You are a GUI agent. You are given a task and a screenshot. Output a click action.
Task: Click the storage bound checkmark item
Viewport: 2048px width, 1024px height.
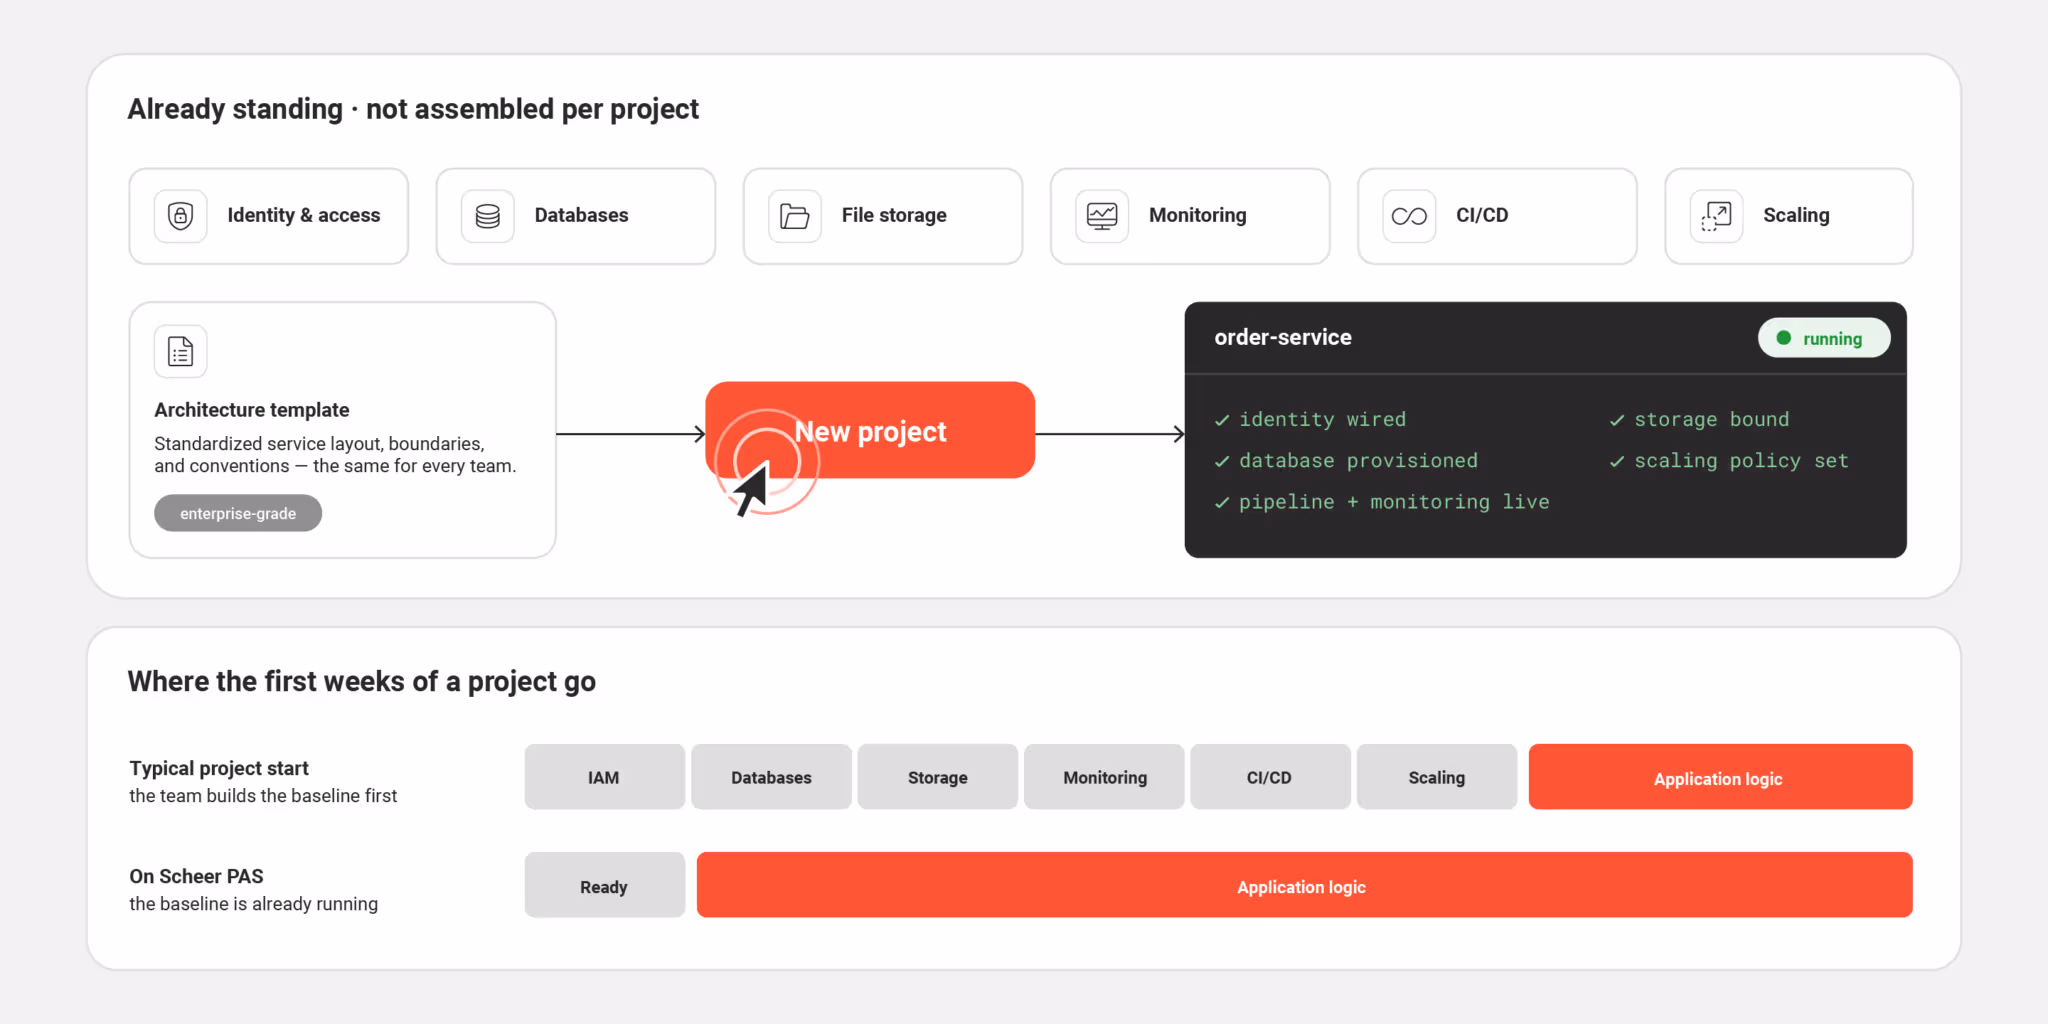pos(1700,419)
